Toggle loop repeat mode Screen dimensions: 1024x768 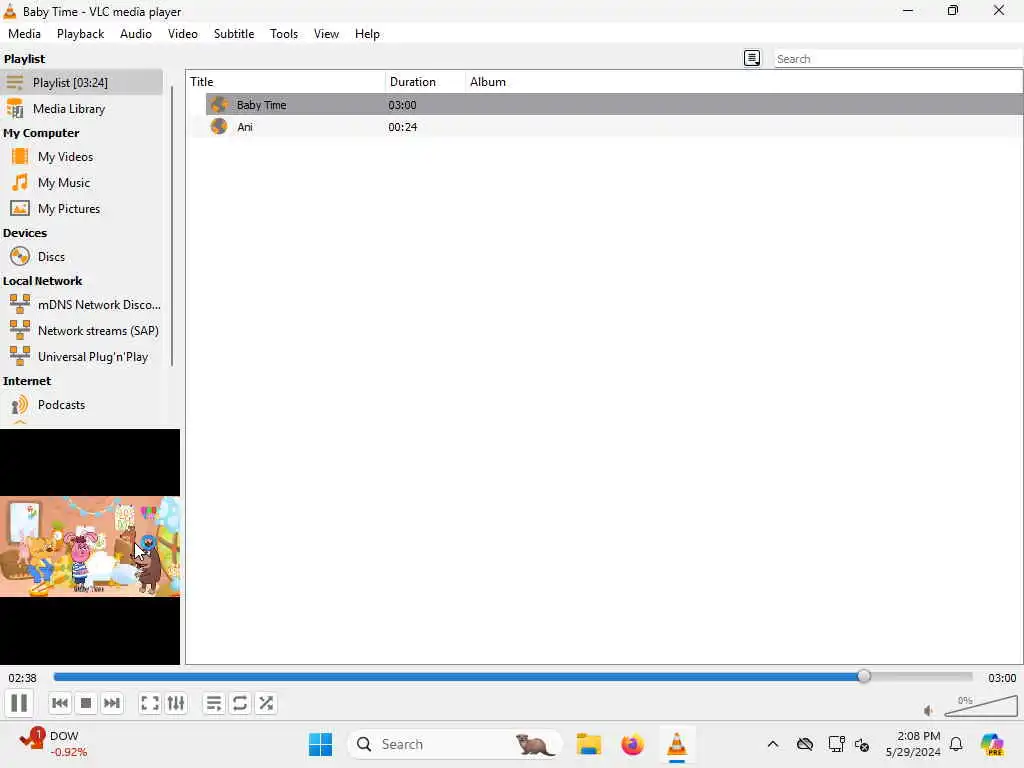pos(240,703)
